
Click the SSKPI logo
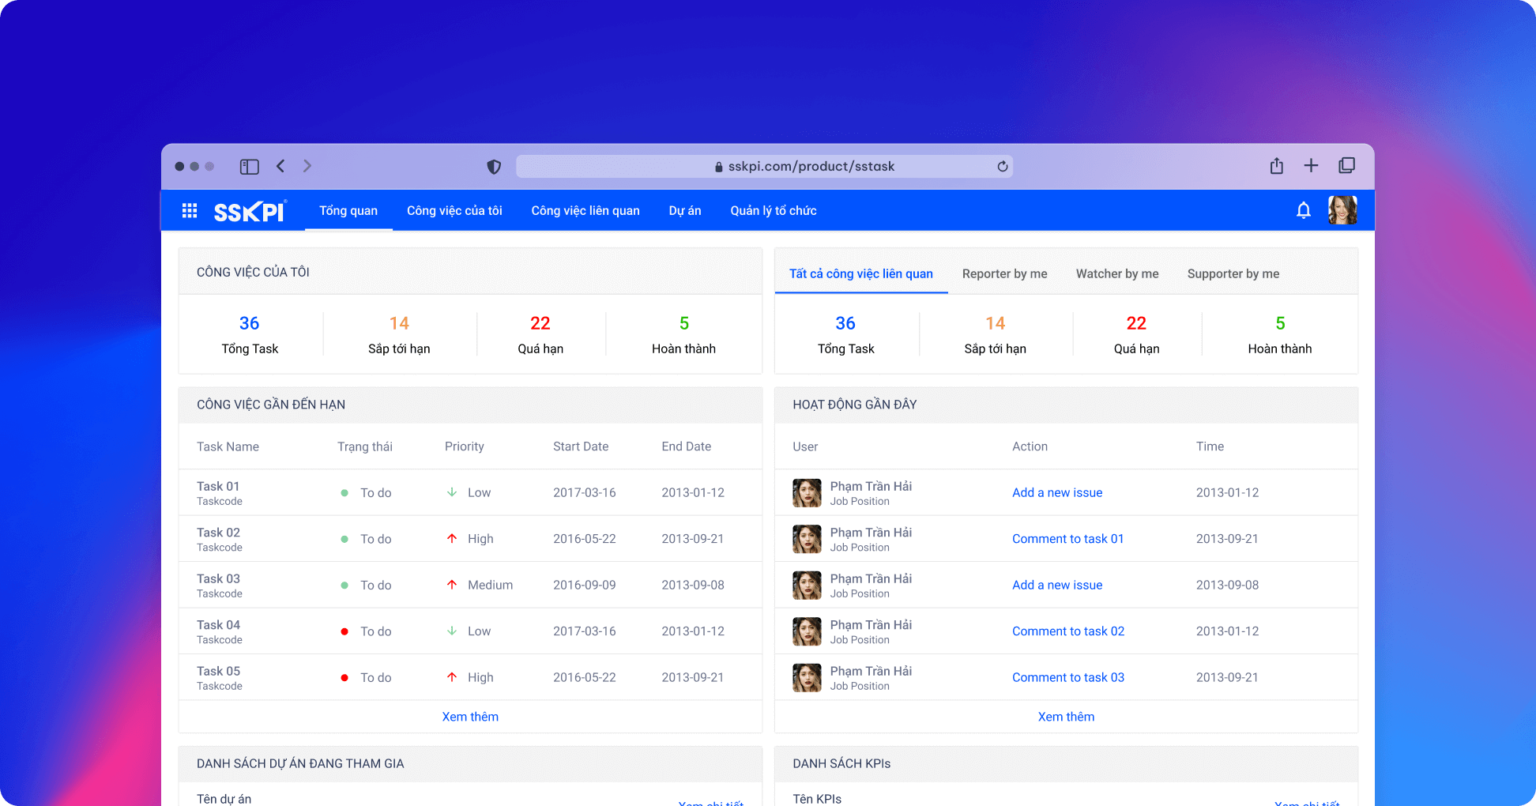pyautogui.click(x=249, y=210)
